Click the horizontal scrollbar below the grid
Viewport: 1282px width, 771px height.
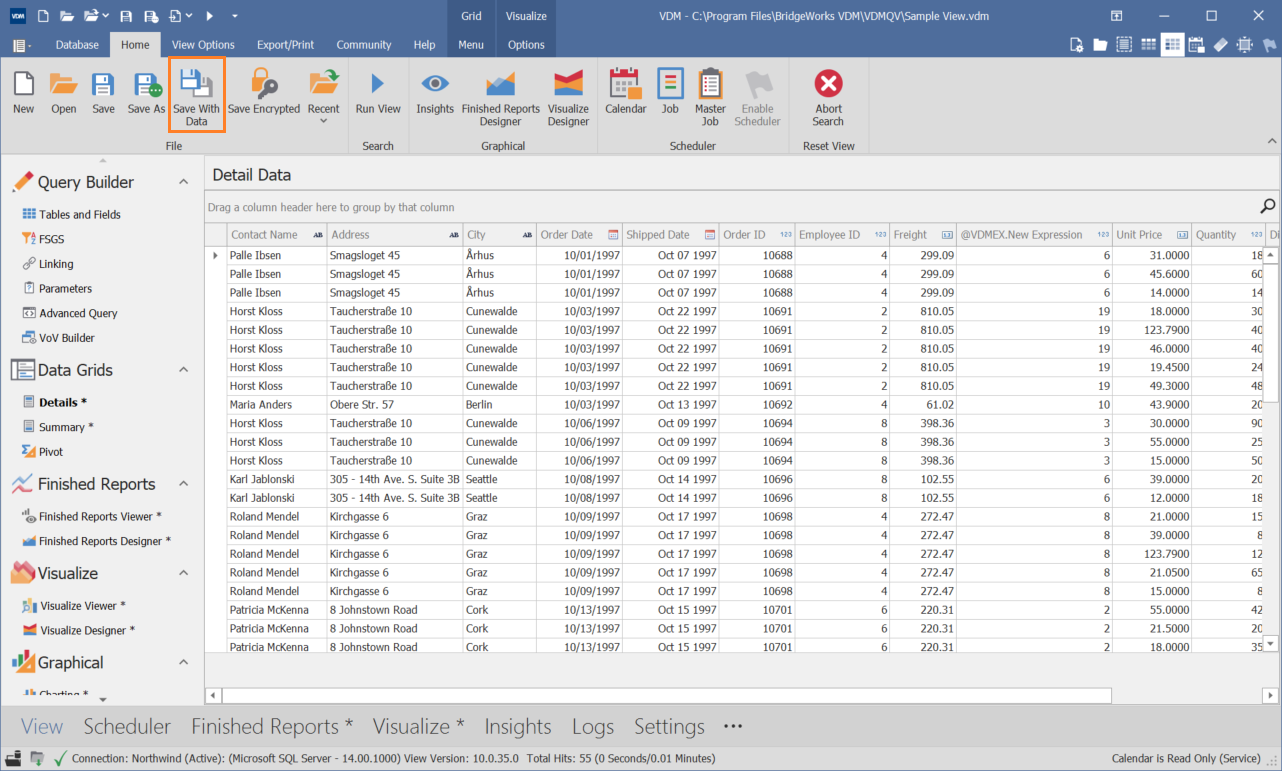(x=666, y=695)
